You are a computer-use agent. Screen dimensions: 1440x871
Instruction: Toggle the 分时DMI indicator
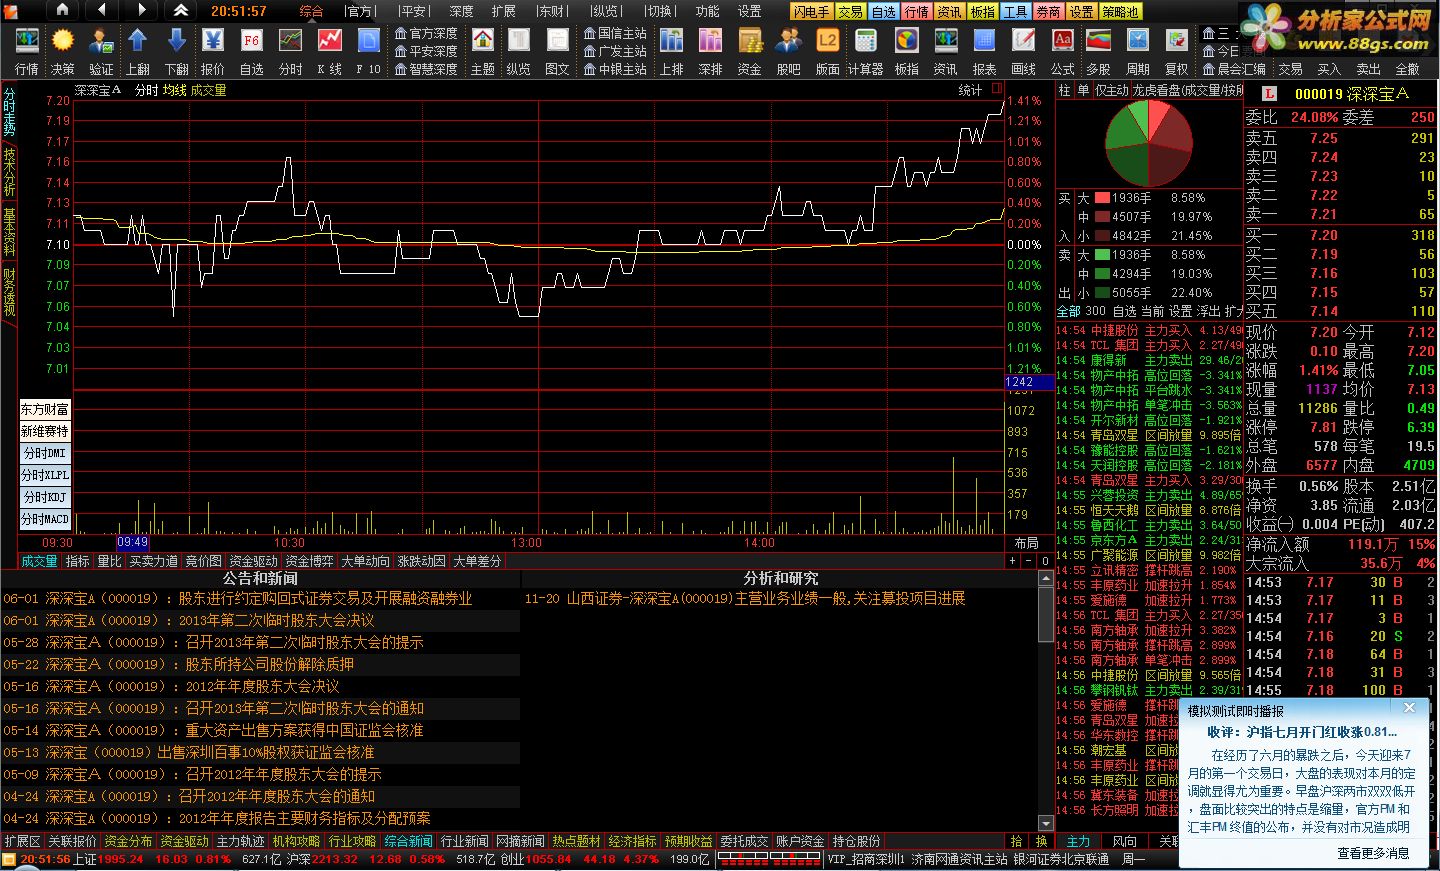pos(45,453)
